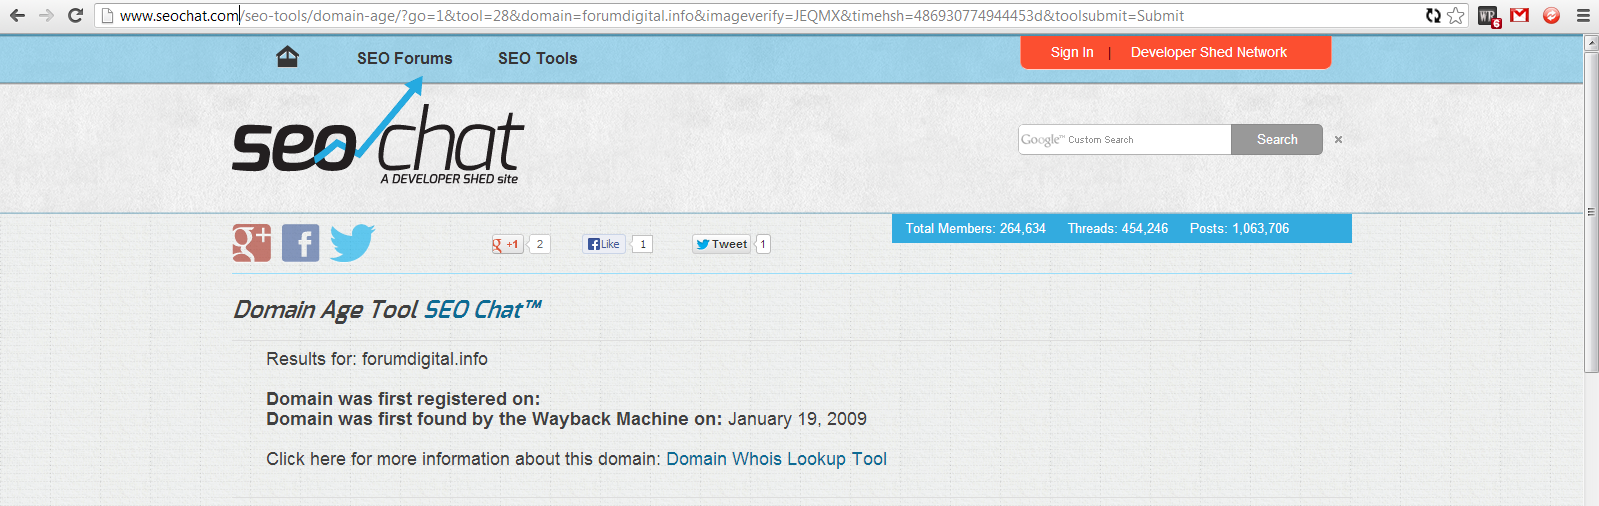
Task: Open the Domain Whois Lookup Tool link
Action: (x=776, y=459)
